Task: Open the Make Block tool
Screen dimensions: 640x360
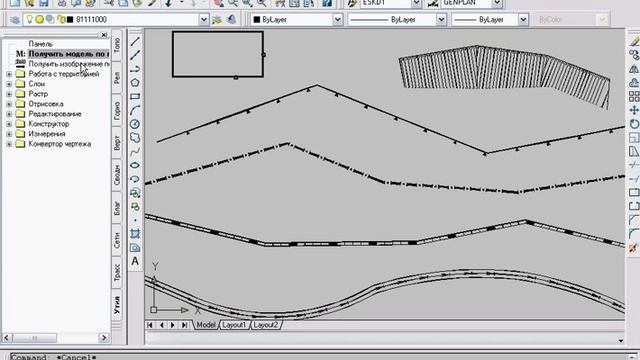Action: pyautogui.click(x=135, y=207)
